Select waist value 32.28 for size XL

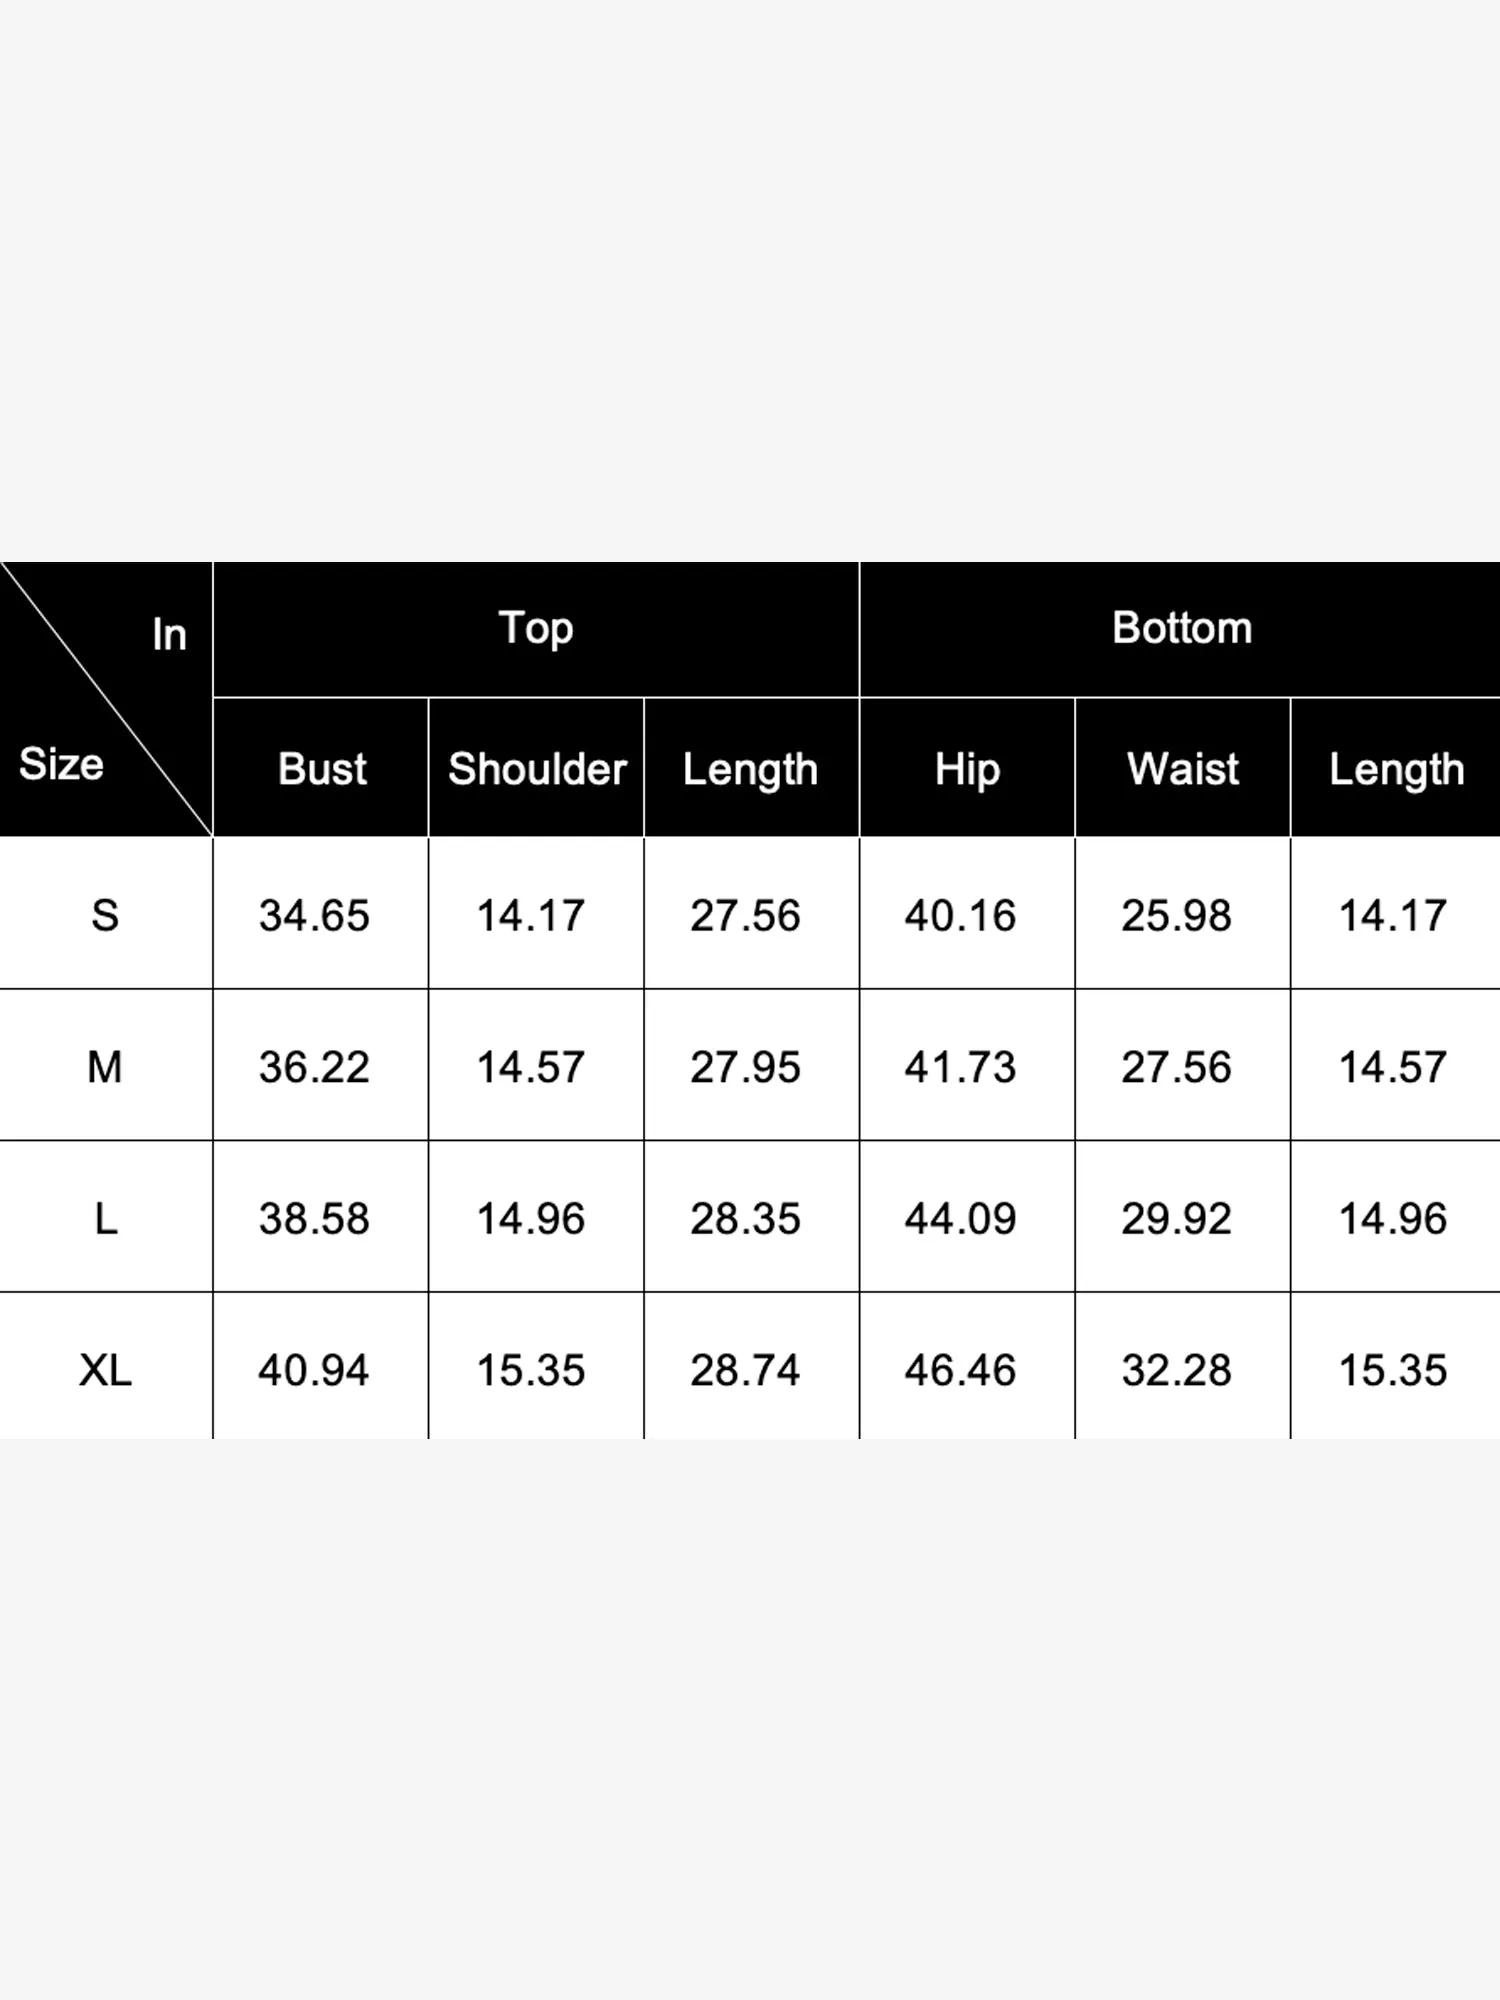pyautogui.click(x=1176, y=1370)
